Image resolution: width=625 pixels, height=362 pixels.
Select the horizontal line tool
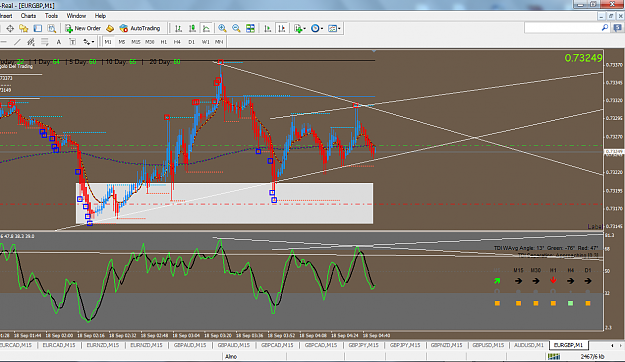click(x=3, y=42)
